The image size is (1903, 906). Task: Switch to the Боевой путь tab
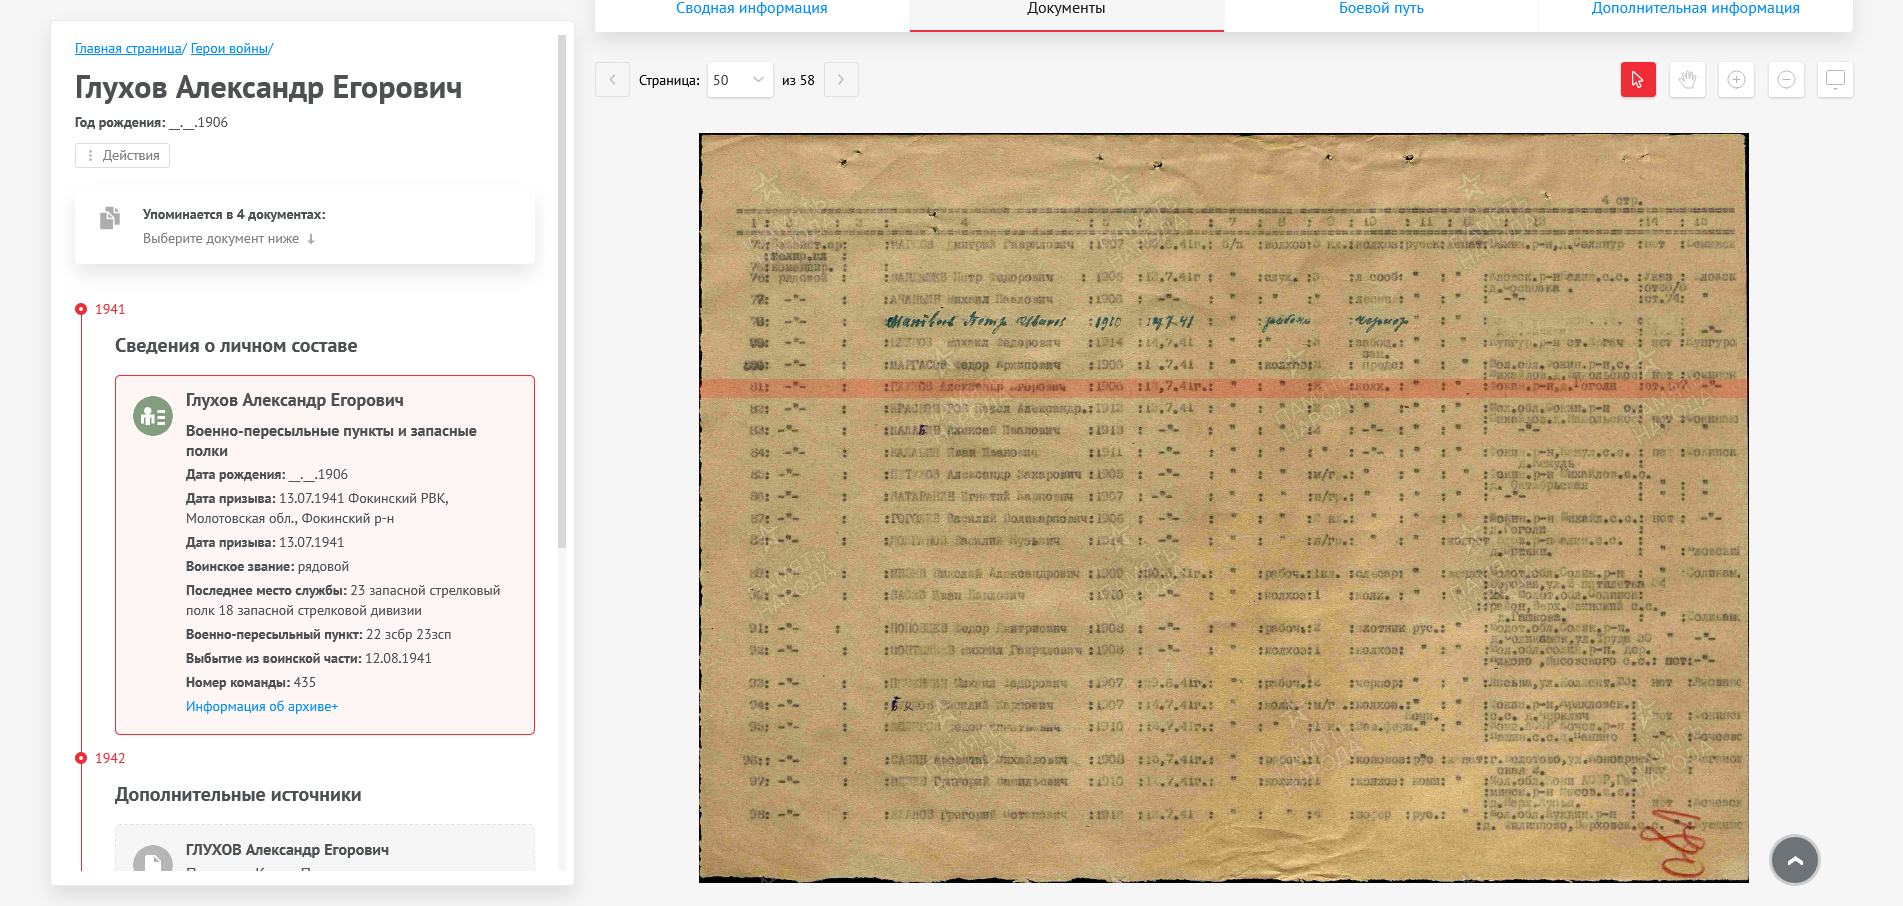pos(1381,10)
